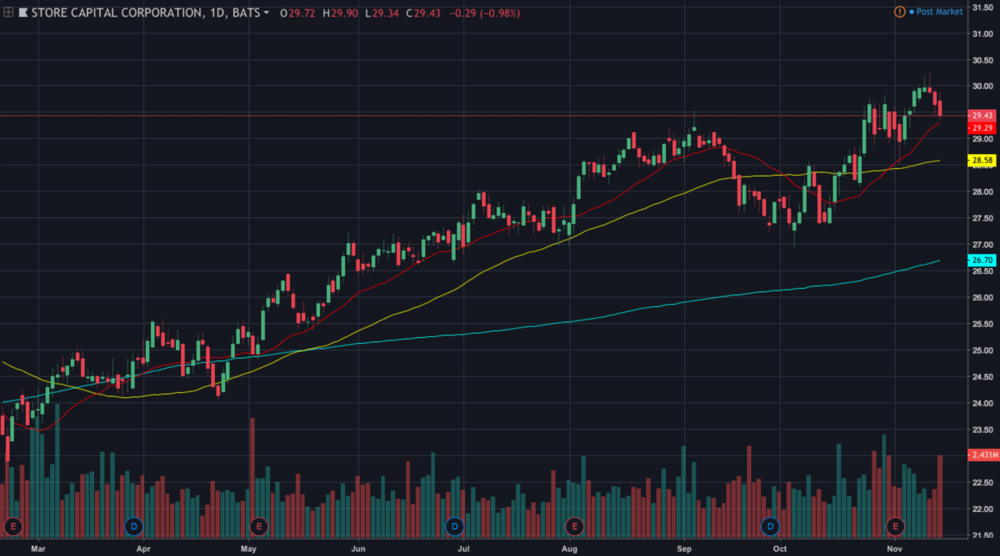
Task: Click the flag icon beside the symbol name
Action: tap(22, 11)
